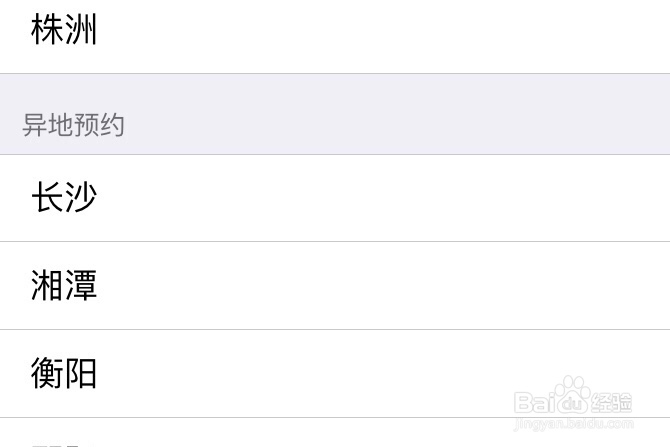Click the 异地预约 section header
Screen dimensions: 670x447
[x=73, y=125]
